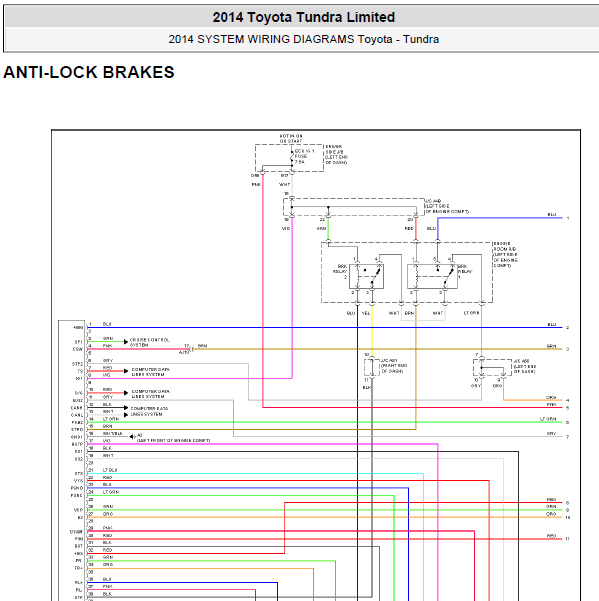
Task: Click the Driver Side J/B location label
Action: pyautogui.click(x=336, y=155)
